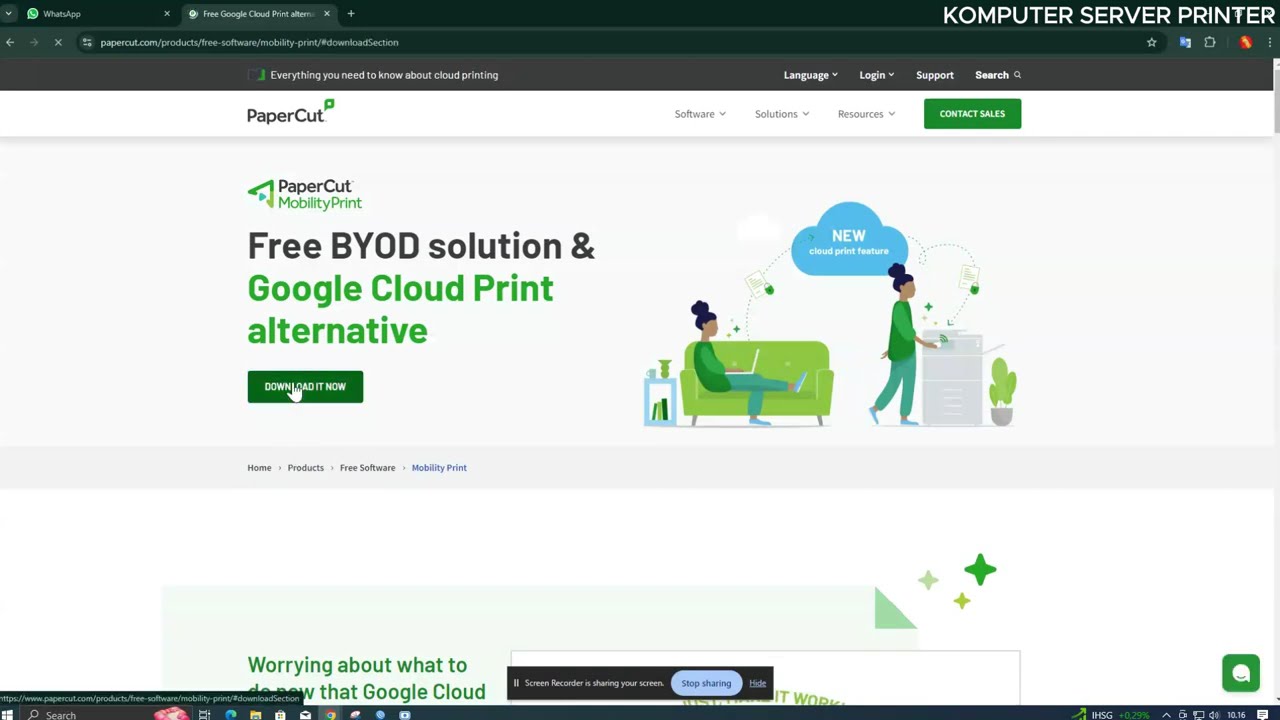
Task: Open Task View in the taskbar
Action: [x=204, y=714]
